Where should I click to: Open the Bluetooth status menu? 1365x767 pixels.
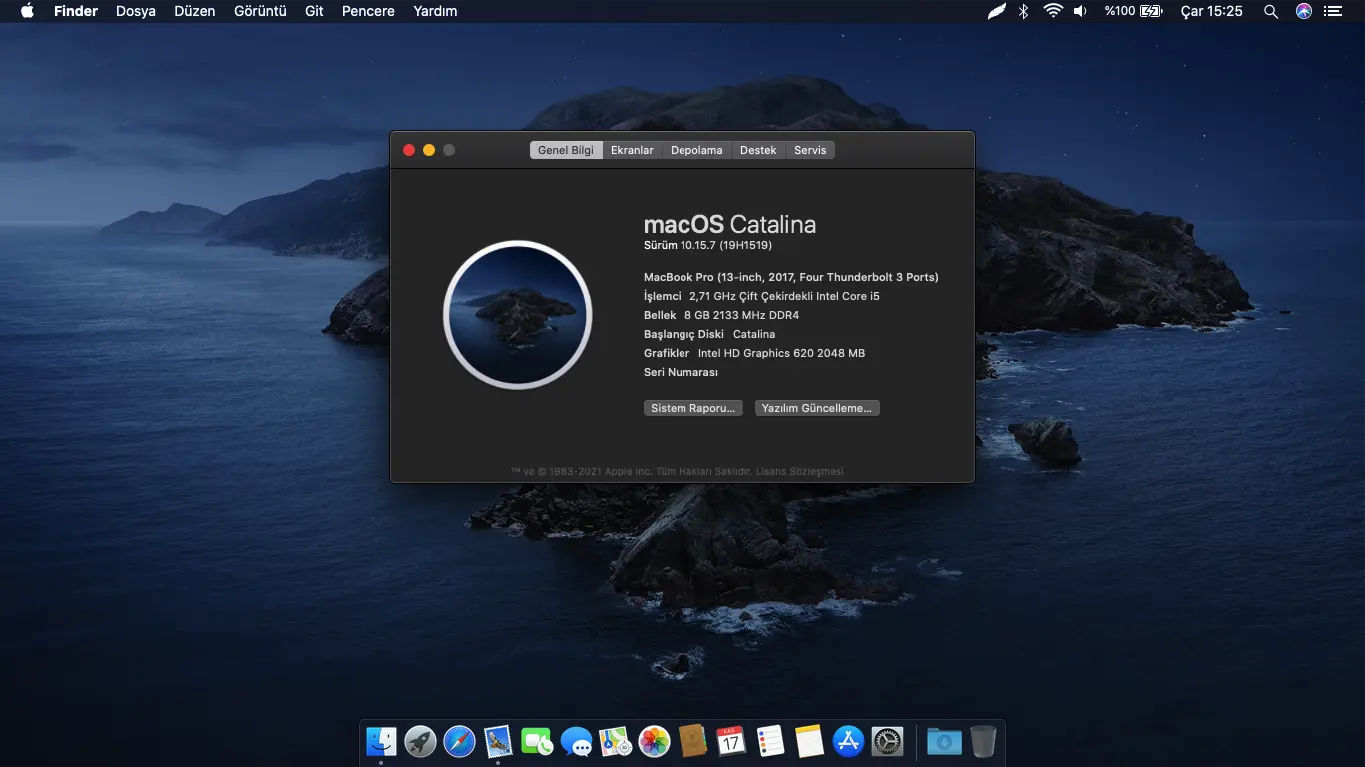click(1023, 11)
